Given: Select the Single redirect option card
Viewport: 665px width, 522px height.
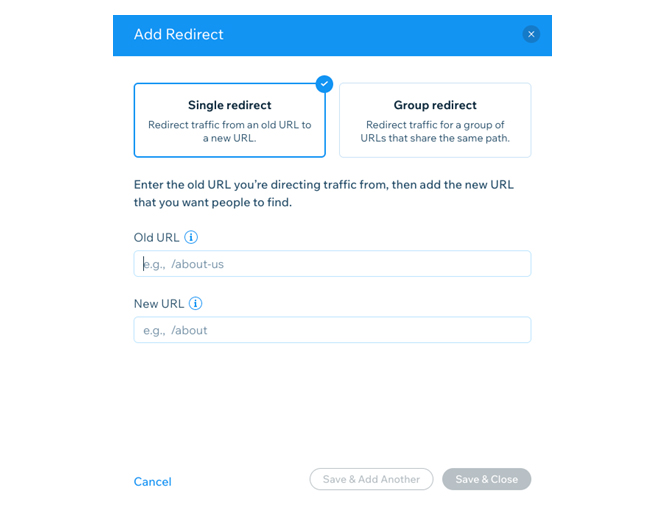Looking at the screenshot, I should pos(229,120).
